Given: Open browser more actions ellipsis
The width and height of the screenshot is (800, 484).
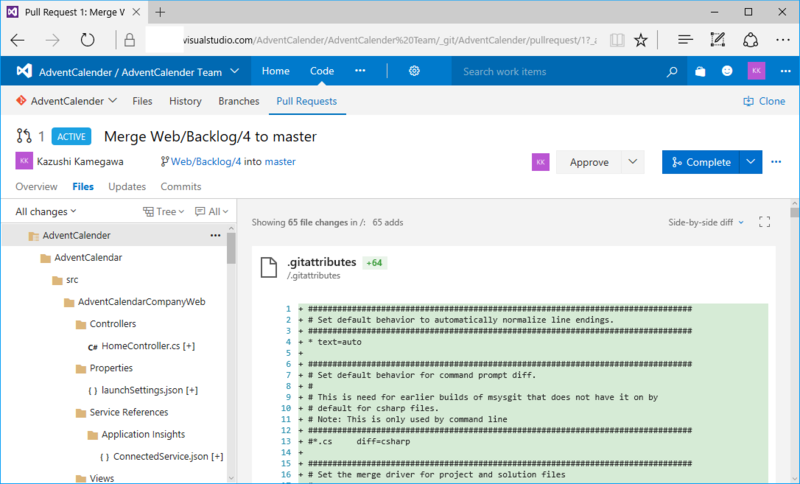Looking at the screenshot, I should [783, 40].
